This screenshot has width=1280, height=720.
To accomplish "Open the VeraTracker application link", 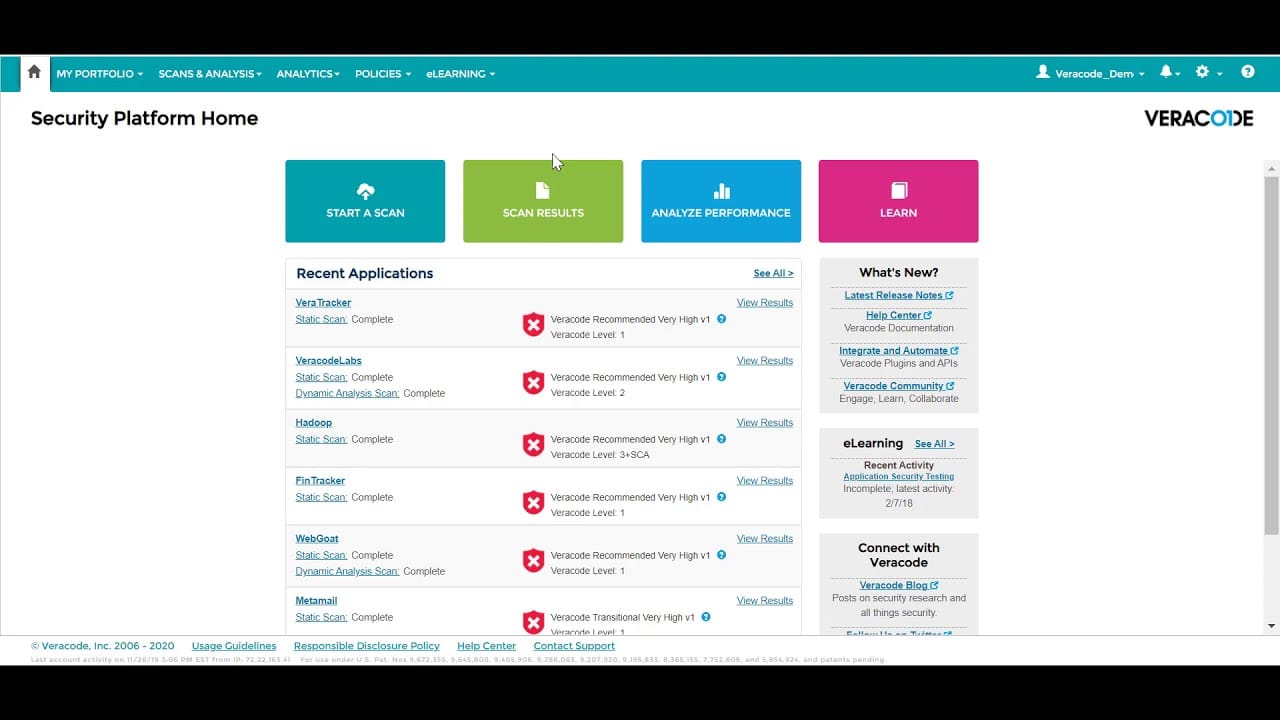I will click(323, 303).
